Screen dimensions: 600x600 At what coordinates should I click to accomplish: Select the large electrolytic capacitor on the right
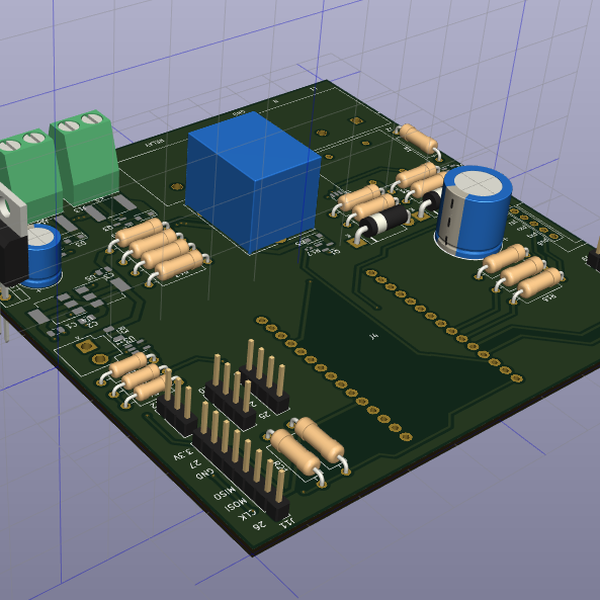click(472, 212)
